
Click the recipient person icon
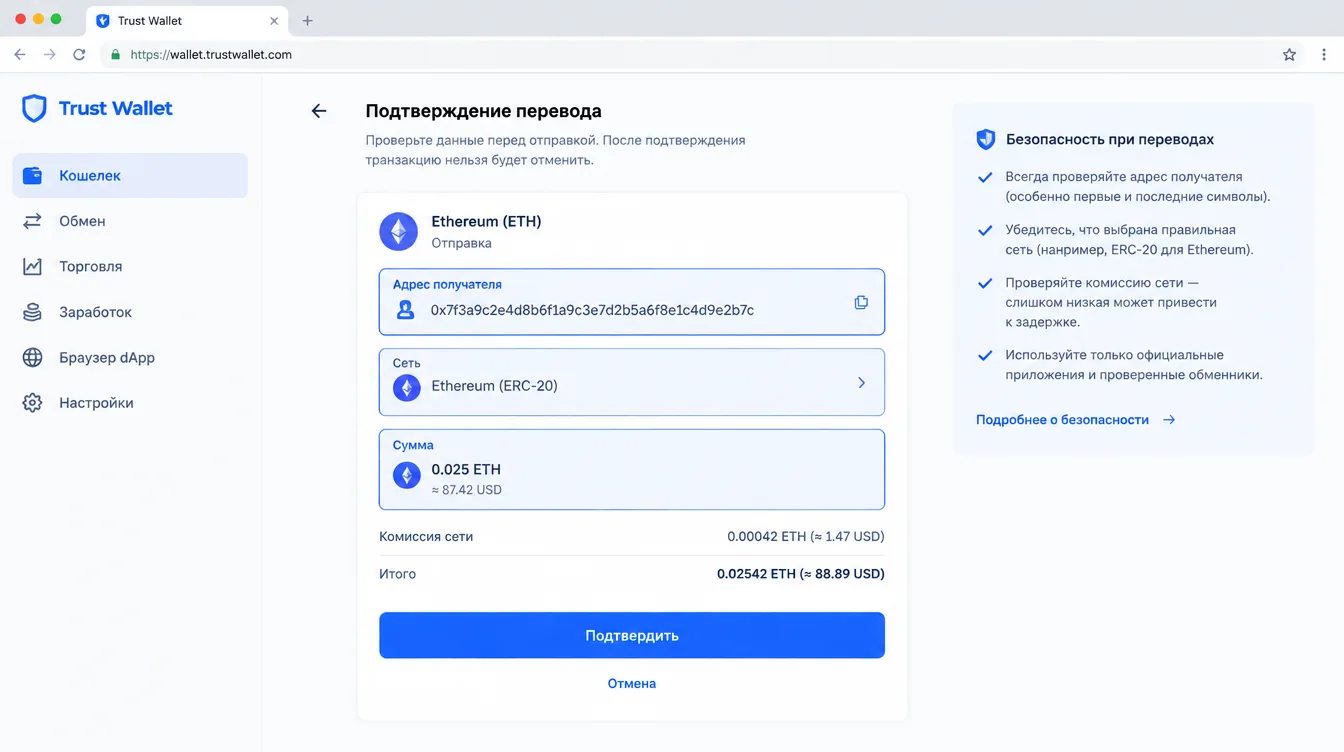(x=405, y=310)
